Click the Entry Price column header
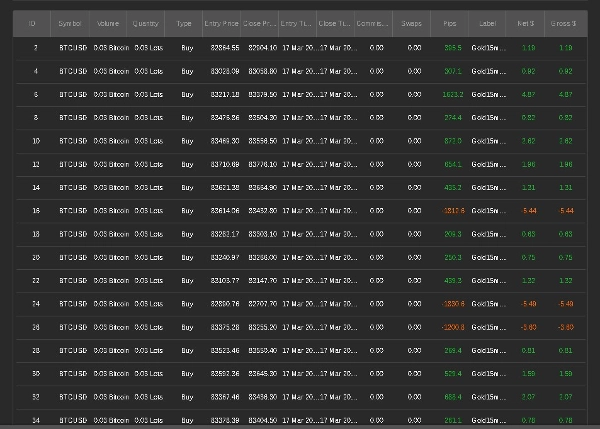Viewport: 600px width, 429px height. click(222, 22)
